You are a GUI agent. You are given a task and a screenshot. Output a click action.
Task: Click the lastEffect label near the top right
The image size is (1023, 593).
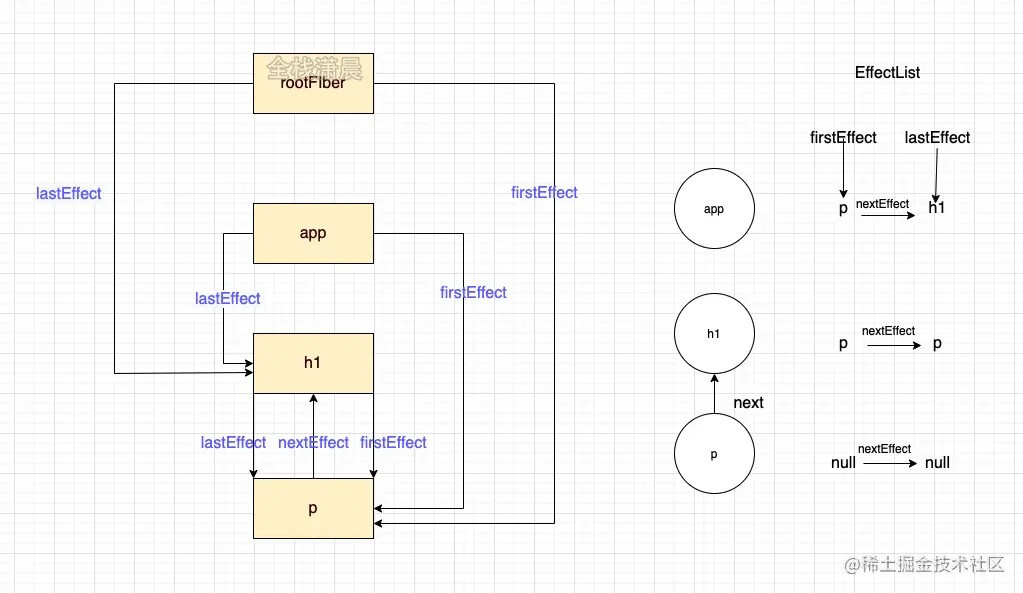pyautogui.click(x=935, y=138)
